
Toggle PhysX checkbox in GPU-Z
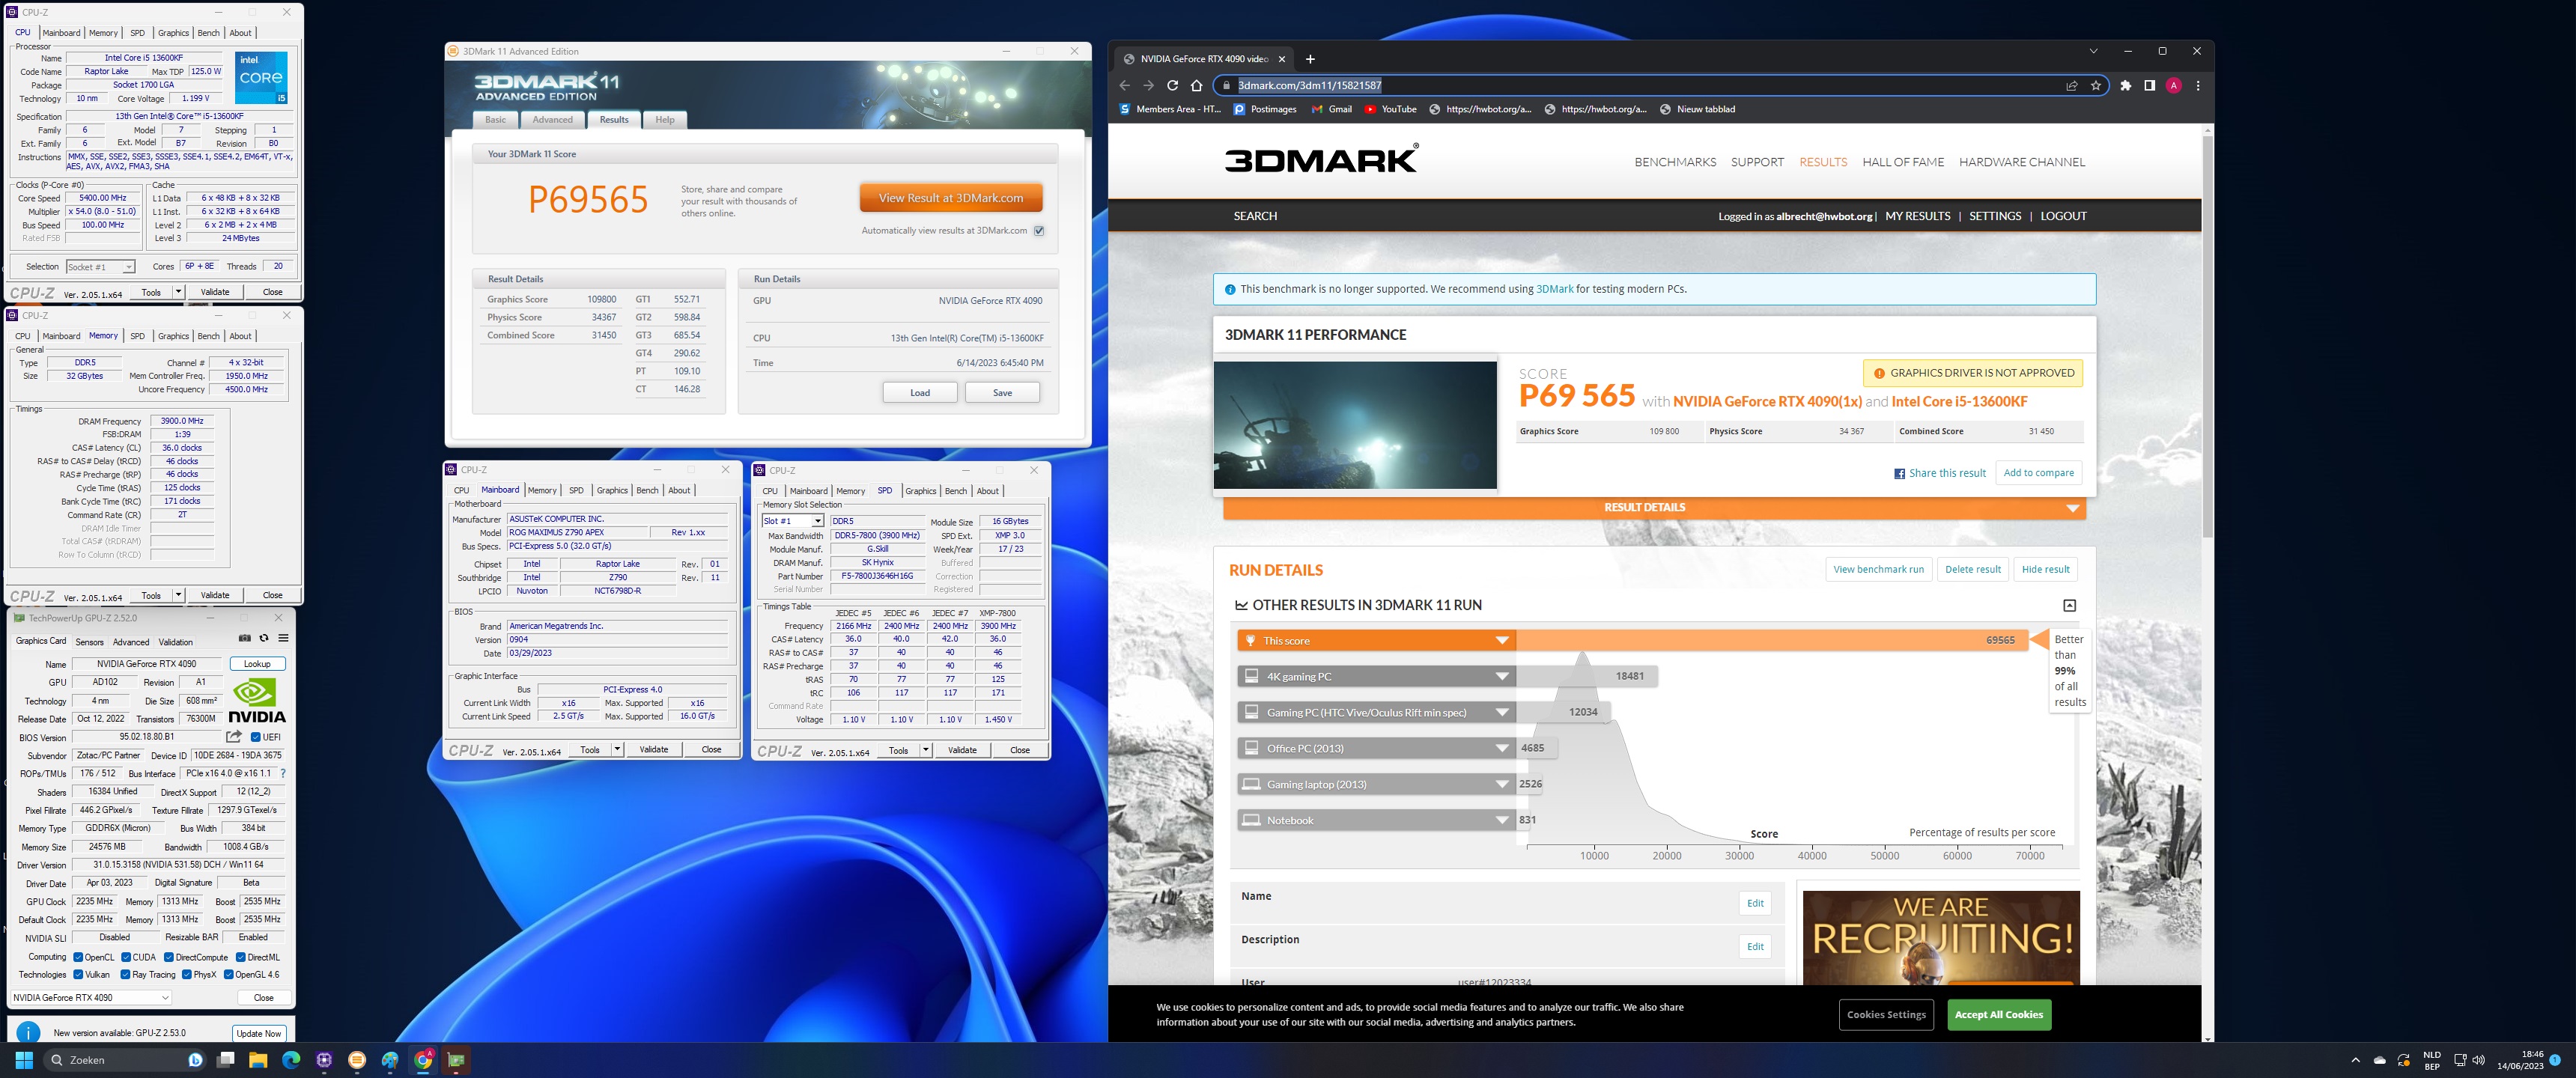pyautogui.click(x=186, y=975)
